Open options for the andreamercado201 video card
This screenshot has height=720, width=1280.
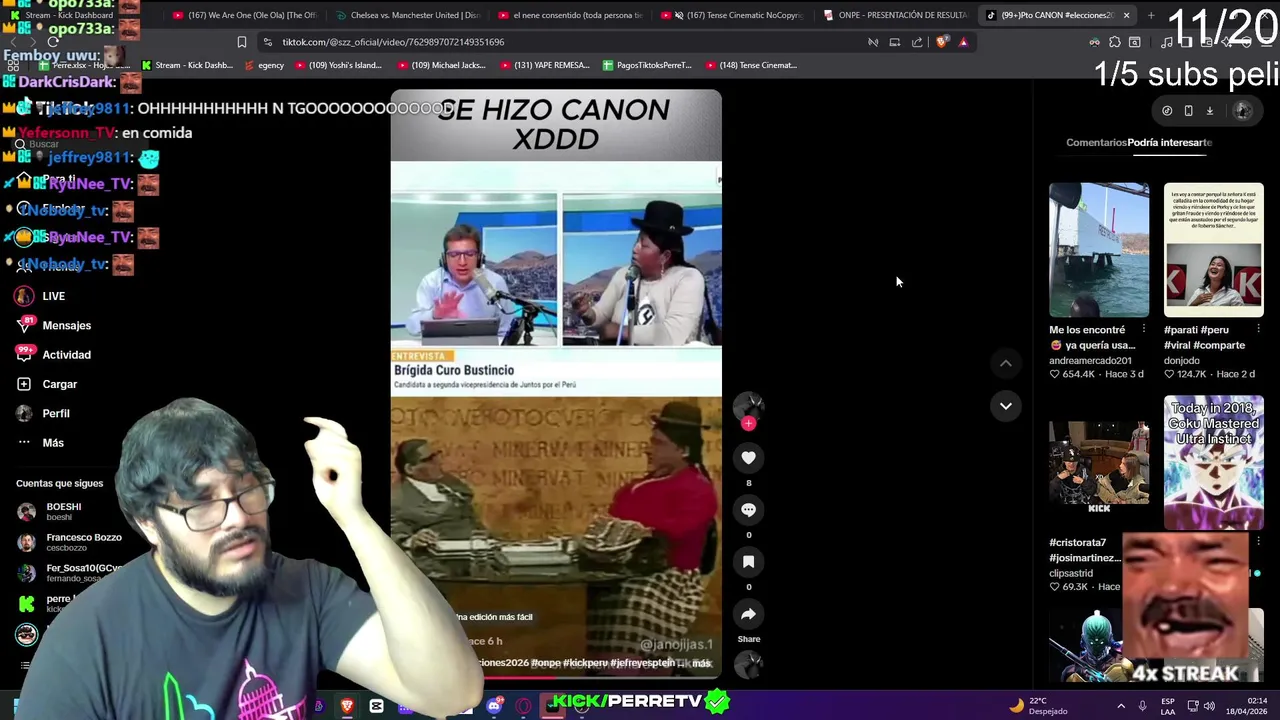pos(1143,329)
